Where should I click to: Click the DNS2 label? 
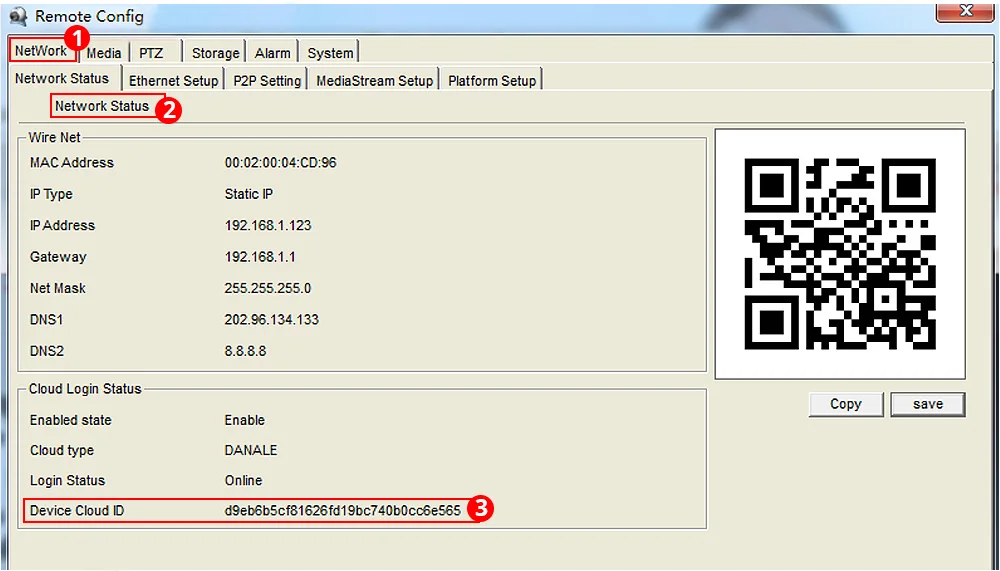[47, 351]
